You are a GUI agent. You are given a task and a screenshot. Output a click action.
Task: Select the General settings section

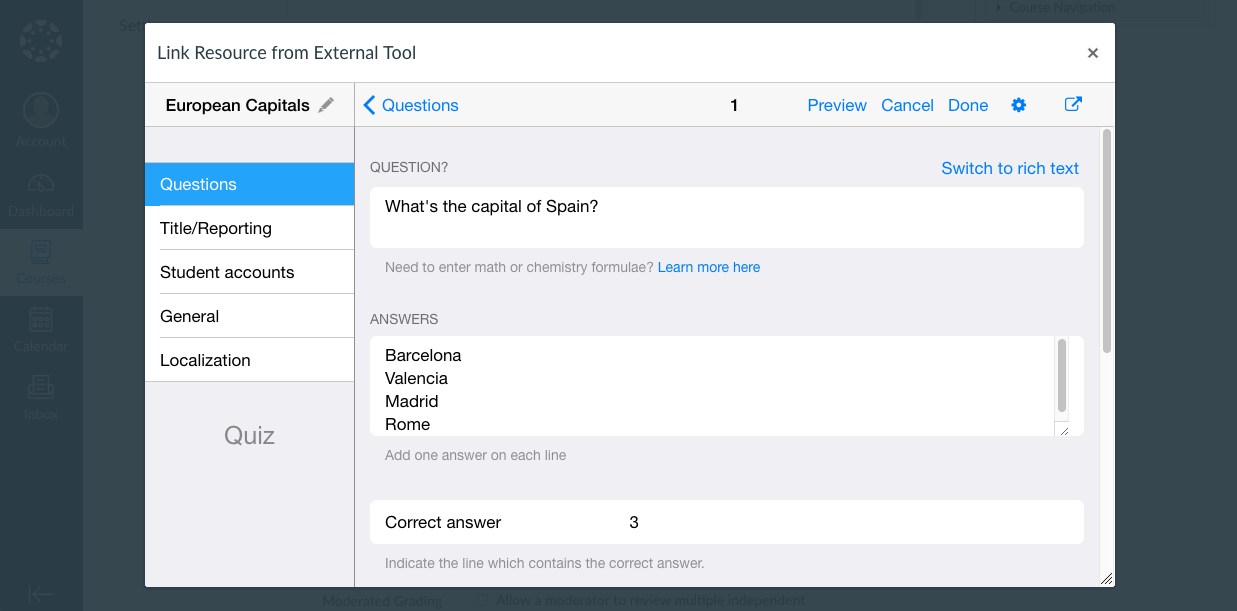(x=249, y=316)
